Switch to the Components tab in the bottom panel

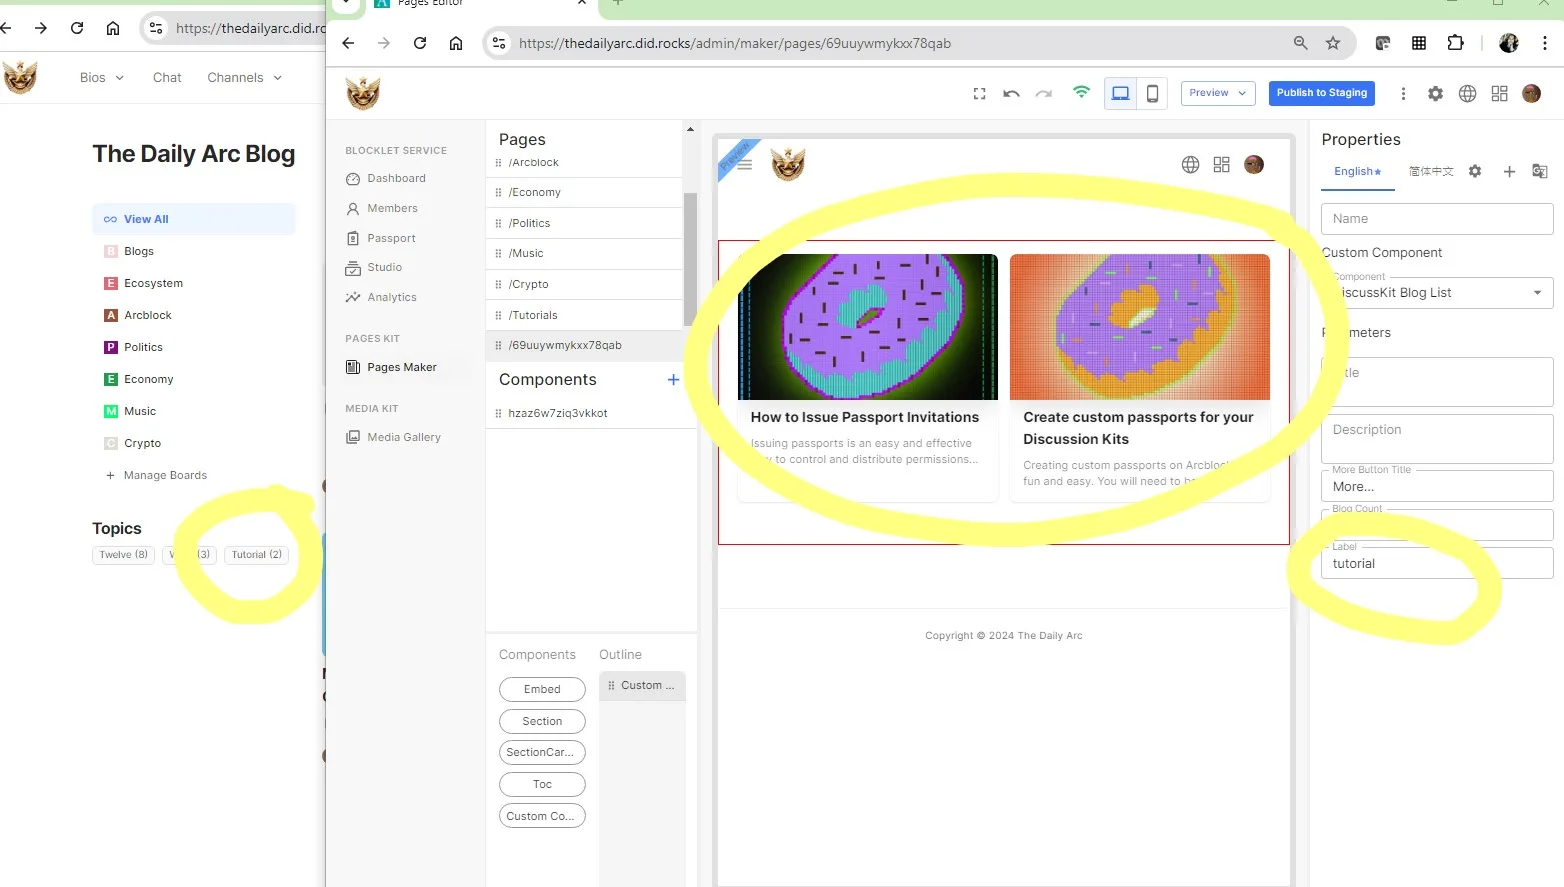(x=537, y=655)
